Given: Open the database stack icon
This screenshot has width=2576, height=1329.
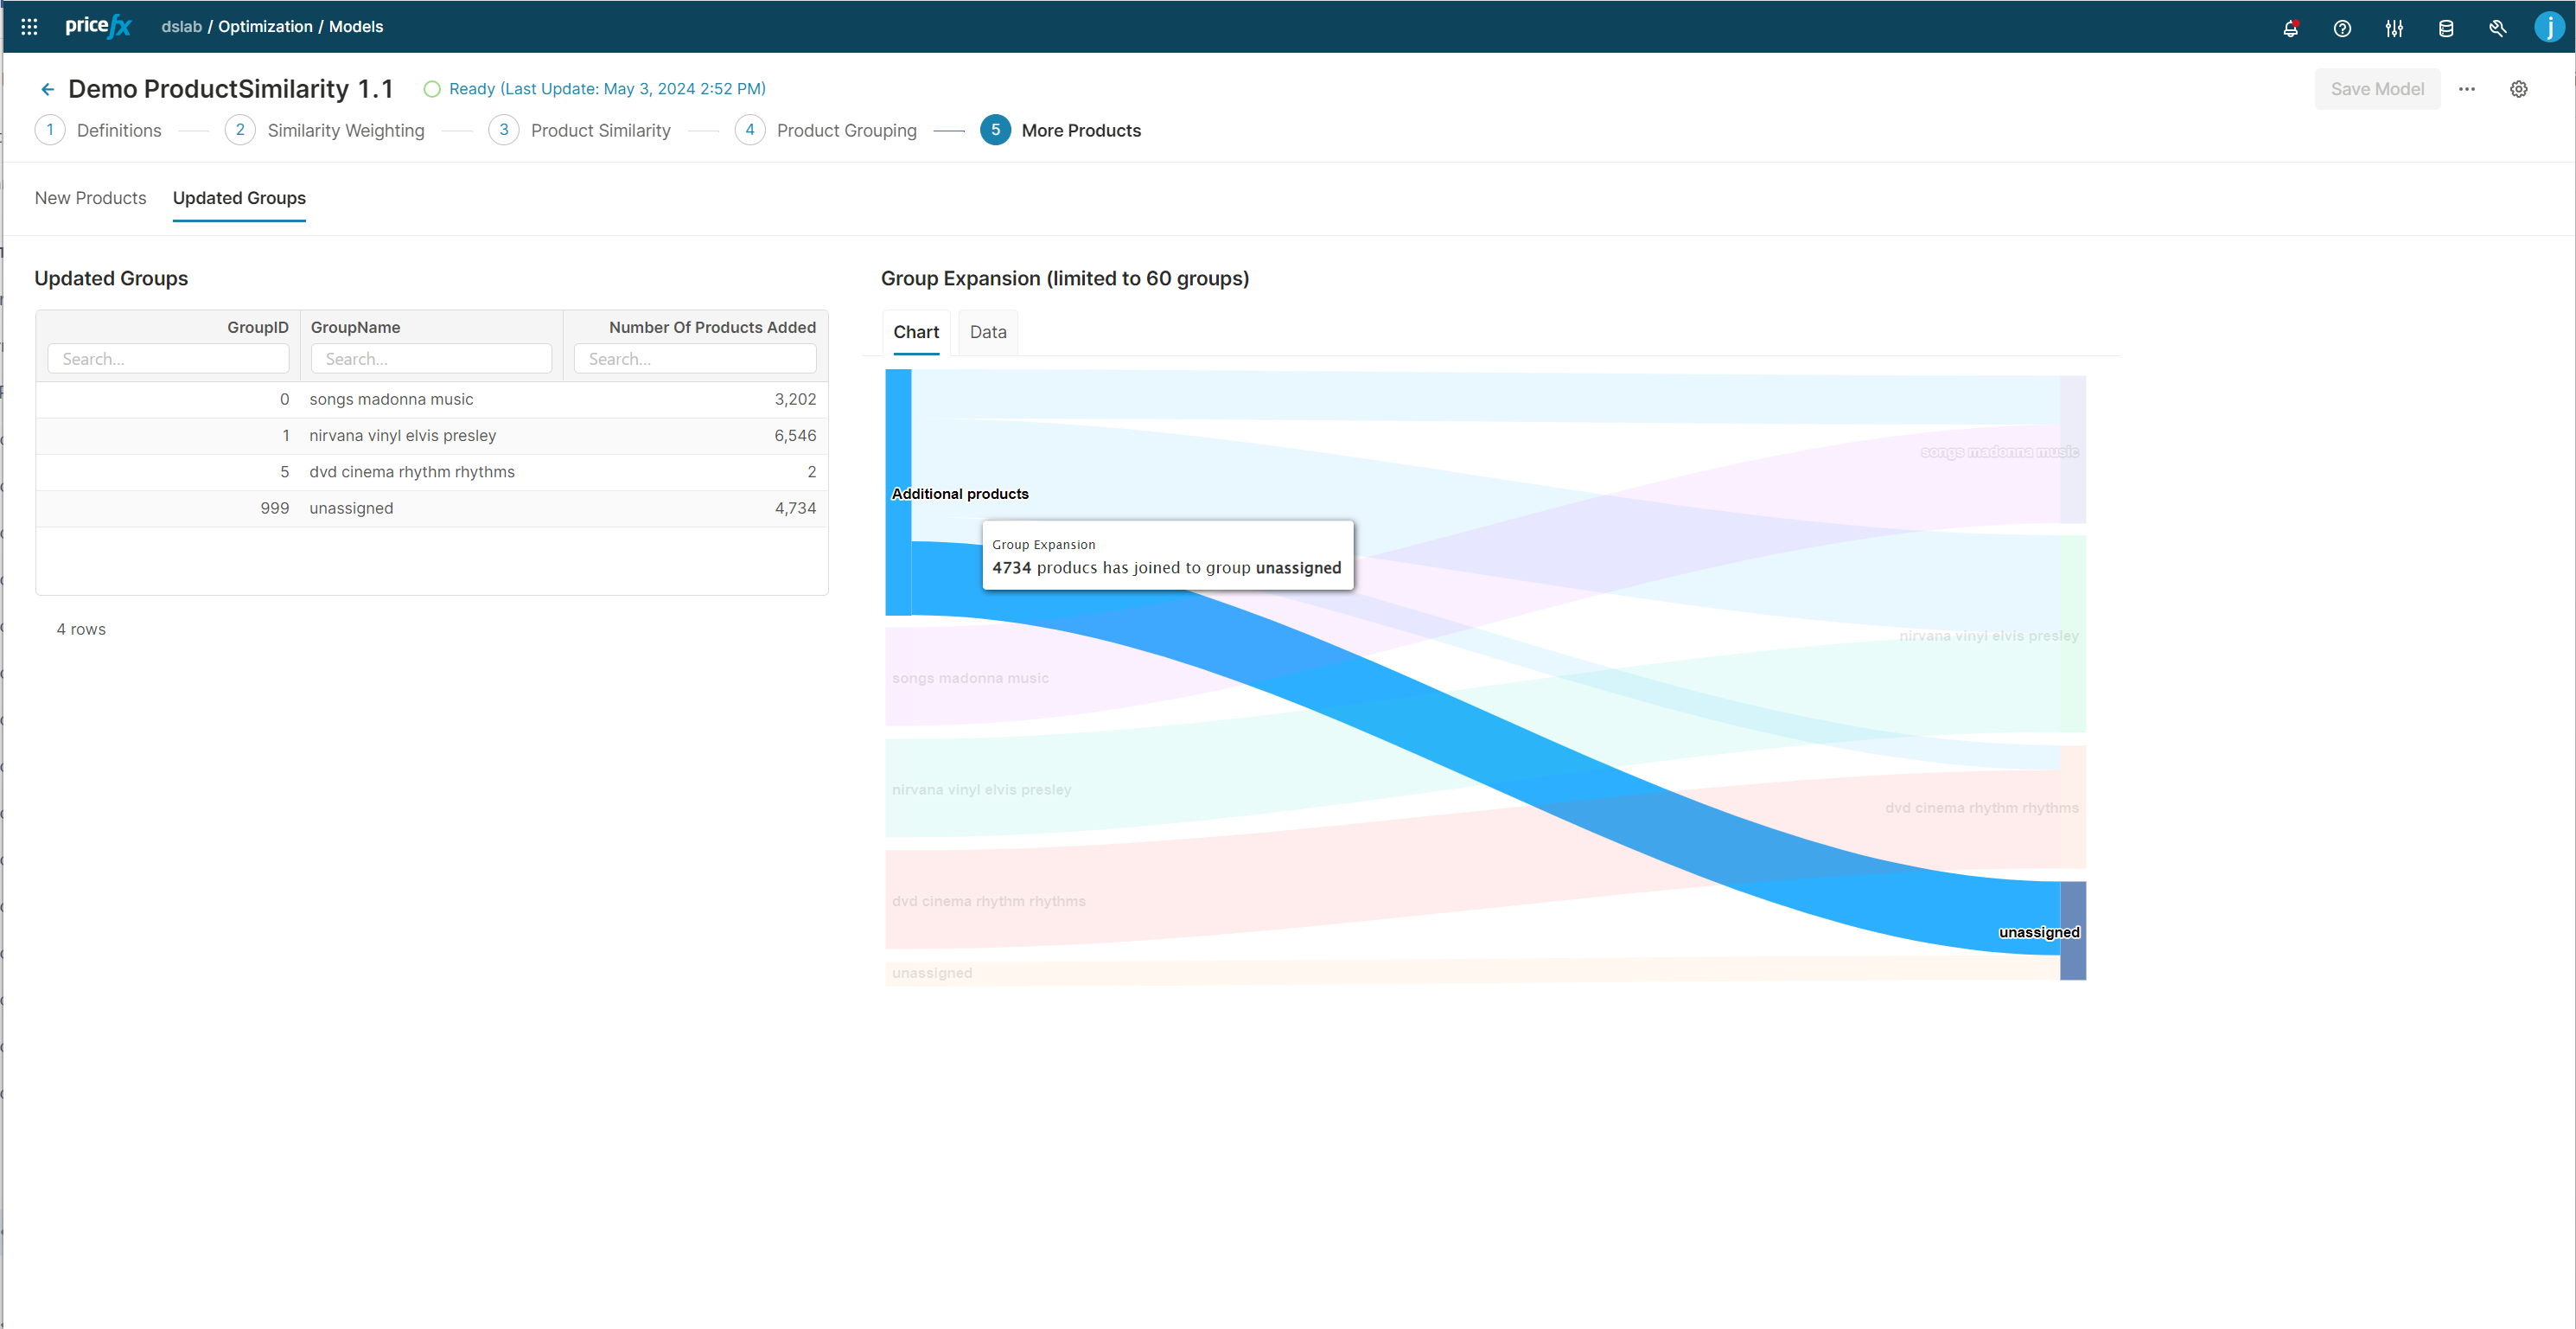Looking at the screenshot, I should point(2446,28).
